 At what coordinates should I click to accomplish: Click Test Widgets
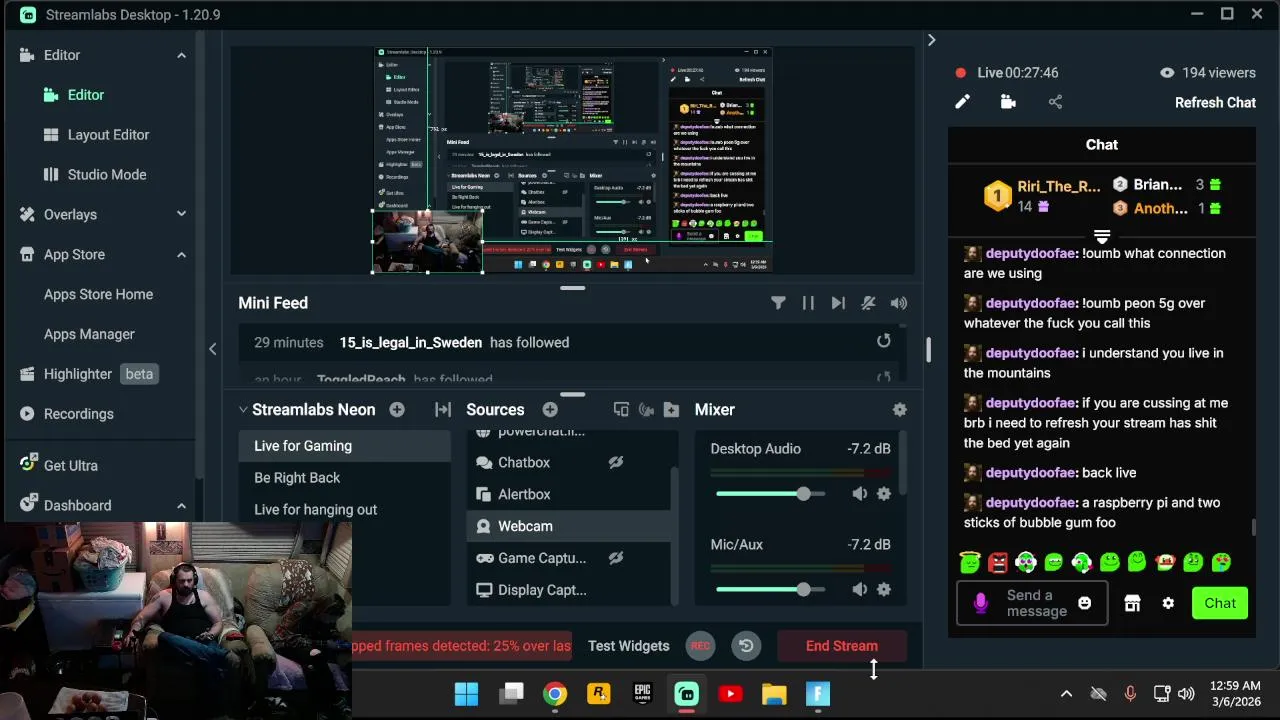(628, 646)
